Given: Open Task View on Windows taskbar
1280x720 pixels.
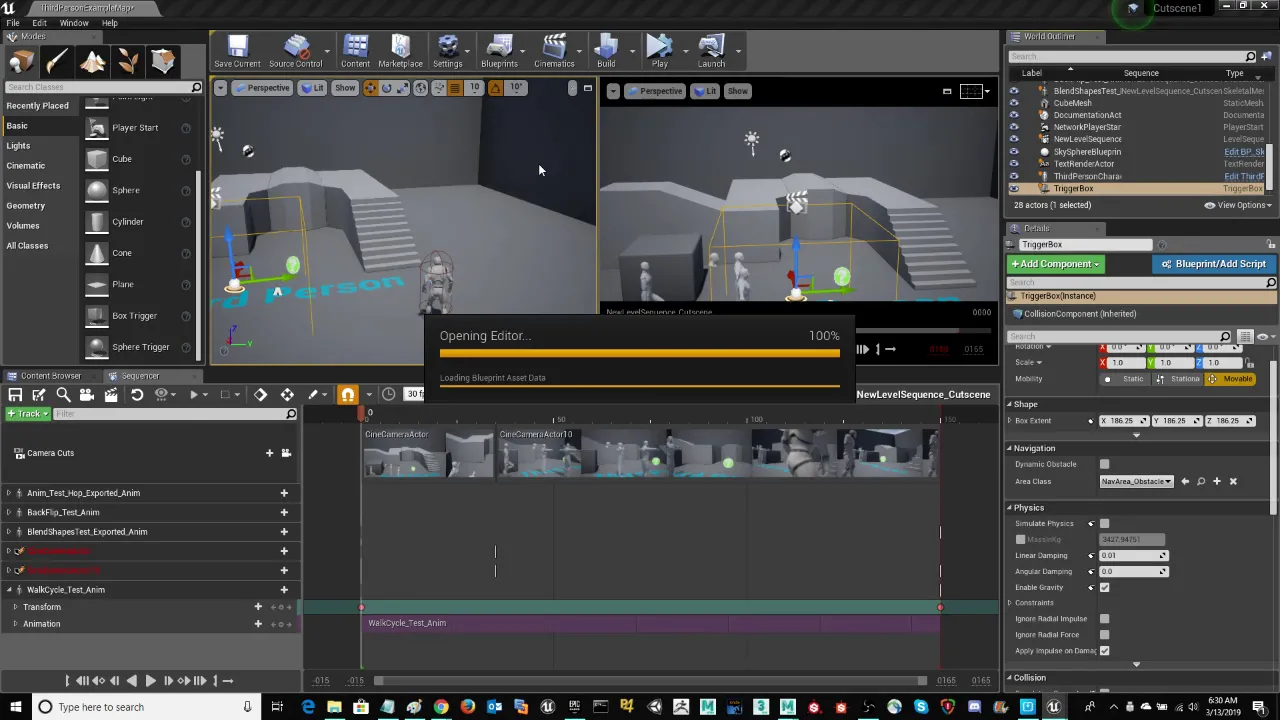Looking at the screenshot, I should (x=277, y=707).
